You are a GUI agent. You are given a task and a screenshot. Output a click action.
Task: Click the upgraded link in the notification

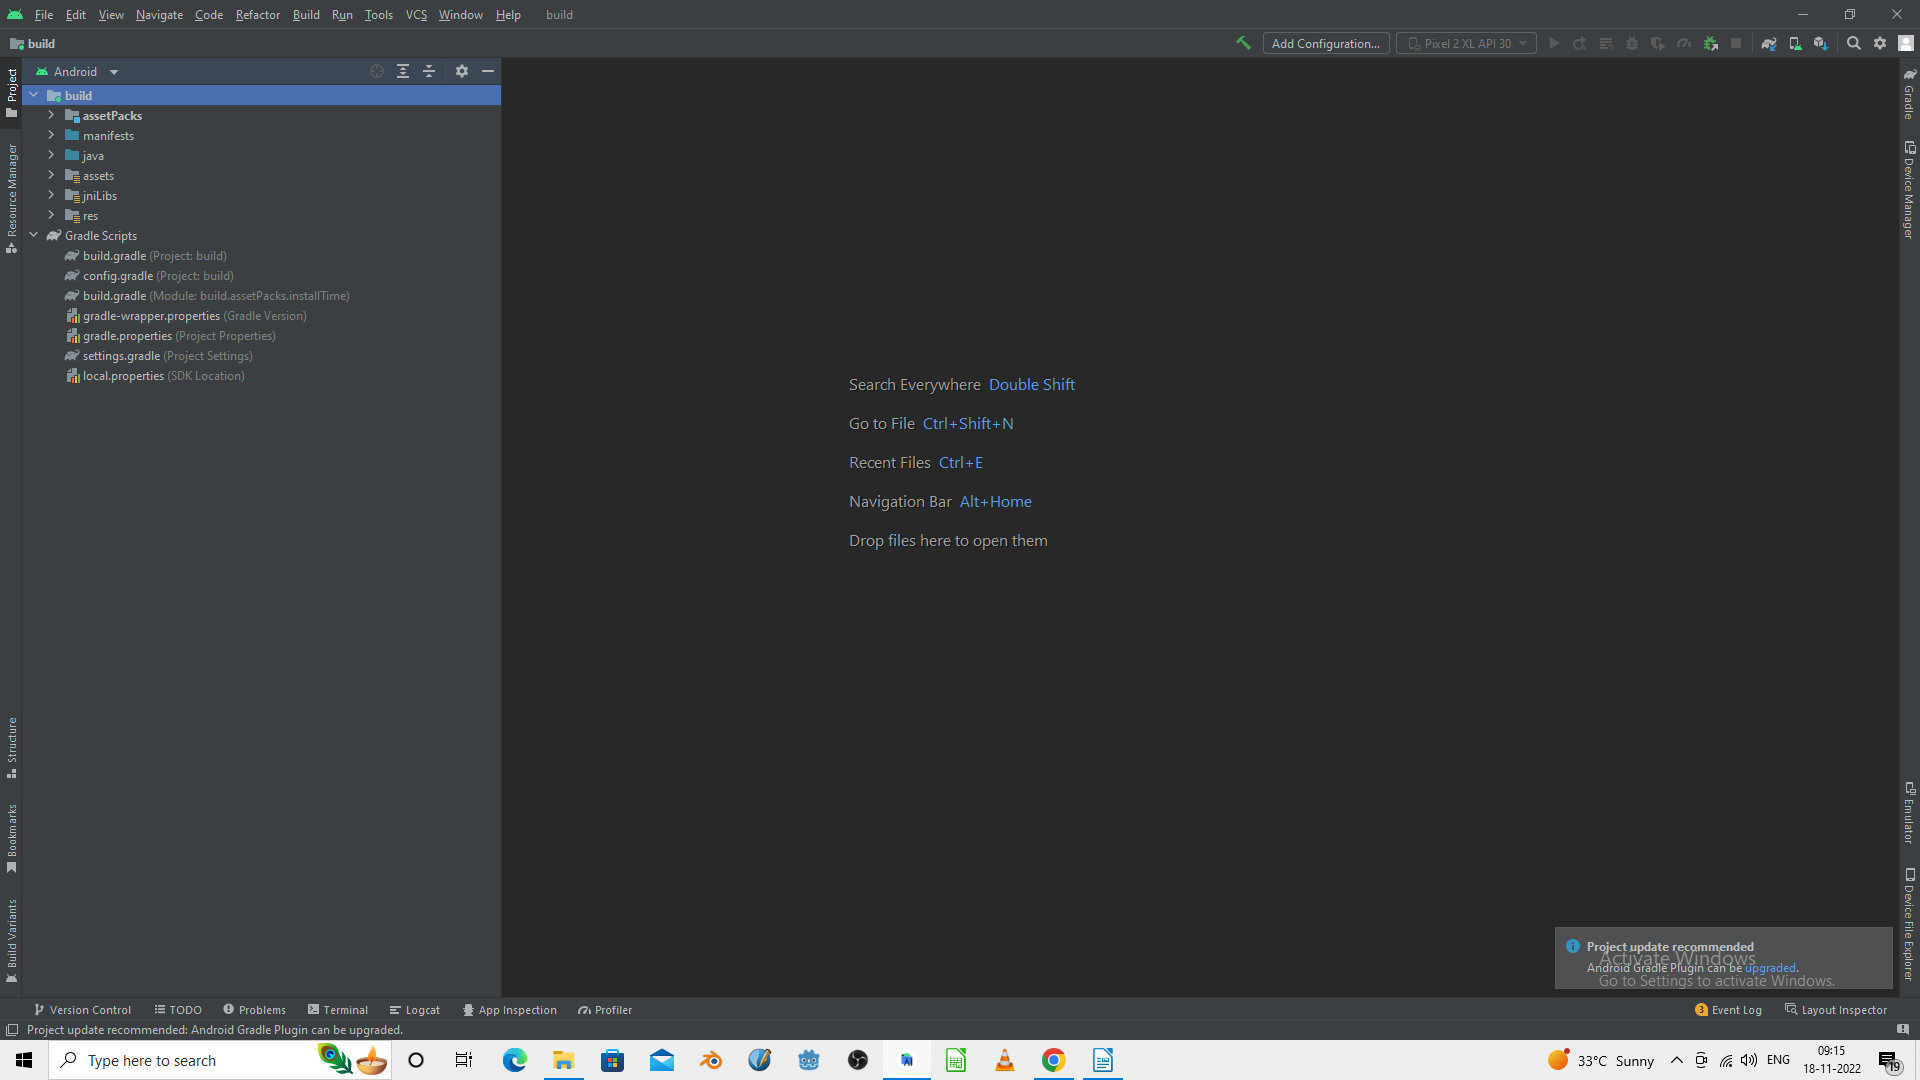click(x=1770, y=967)
